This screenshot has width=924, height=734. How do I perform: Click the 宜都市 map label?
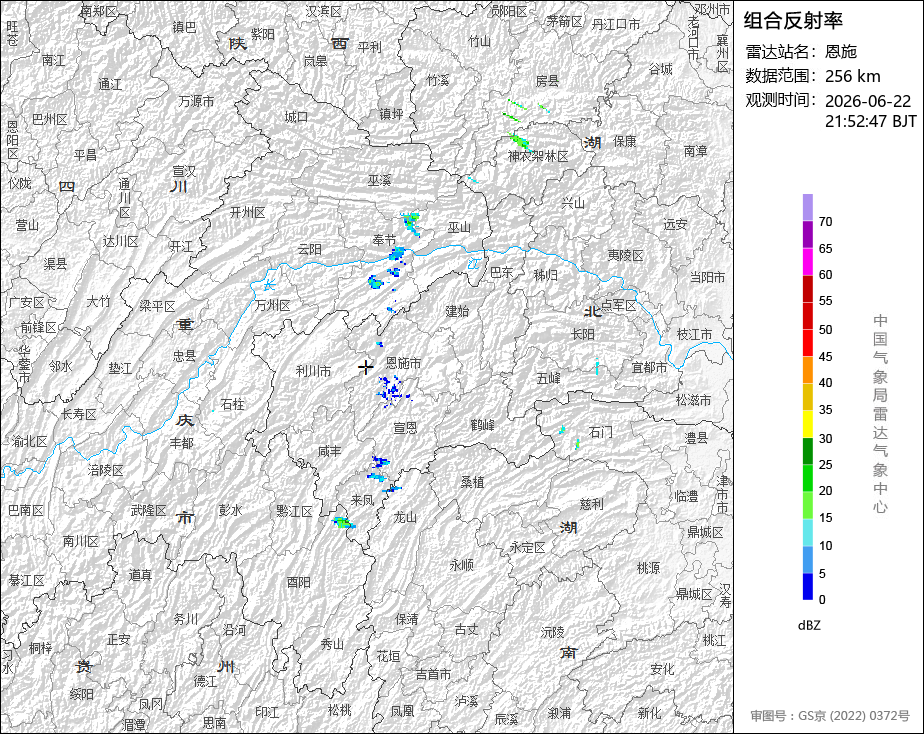[649, 368]
